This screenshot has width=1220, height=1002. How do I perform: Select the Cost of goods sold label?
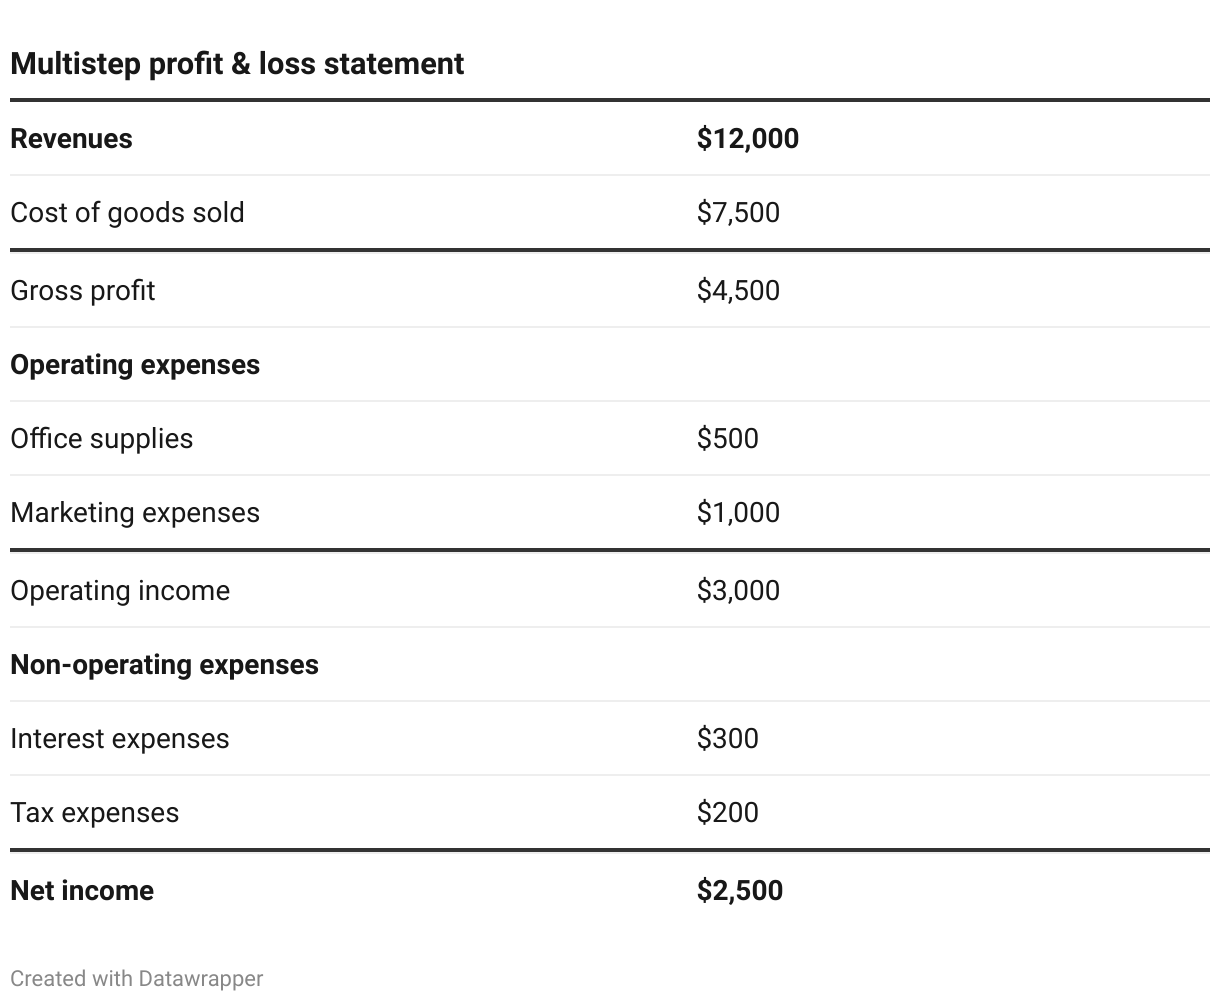point(127,212)
